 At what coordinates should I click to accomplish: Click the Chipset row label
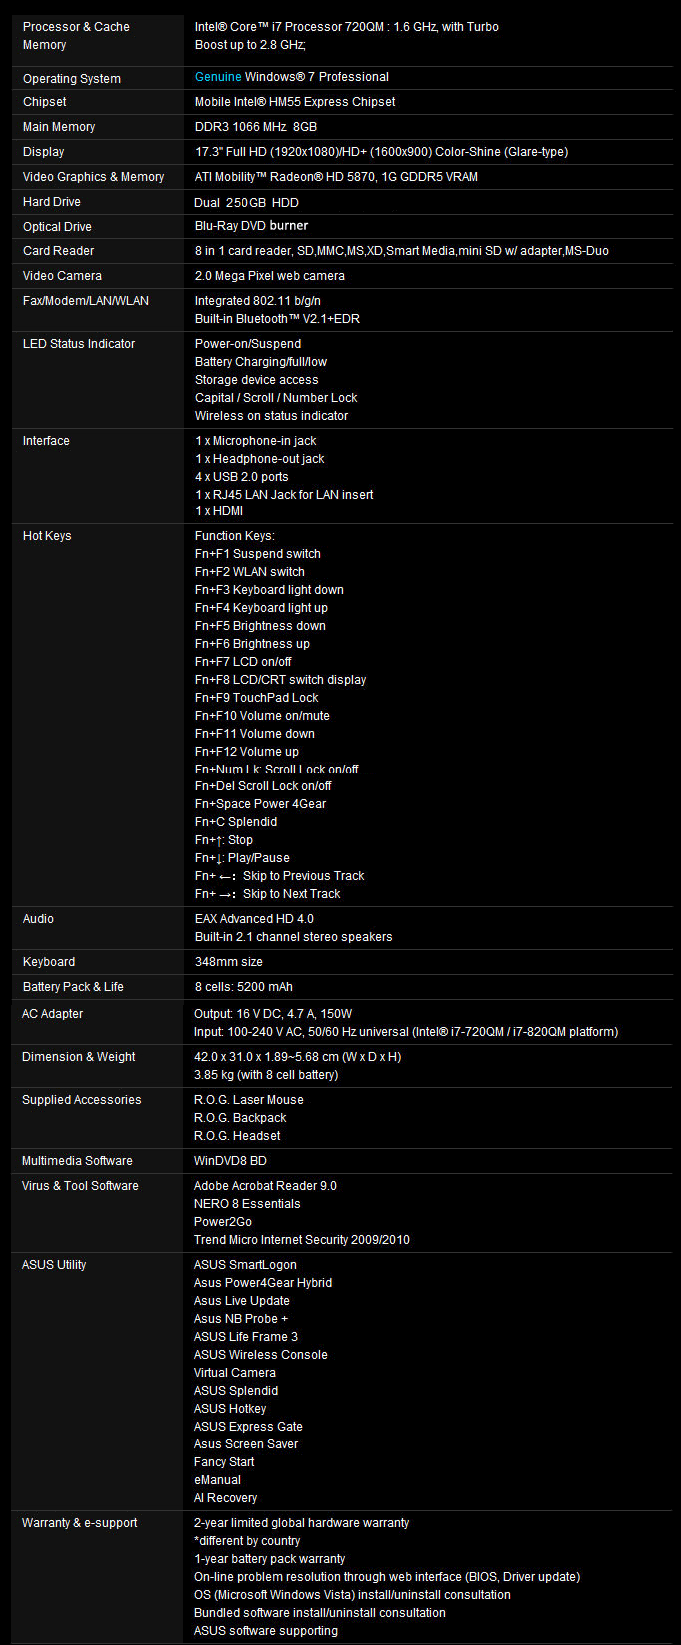pyautogui.click(x=45, y=102)
